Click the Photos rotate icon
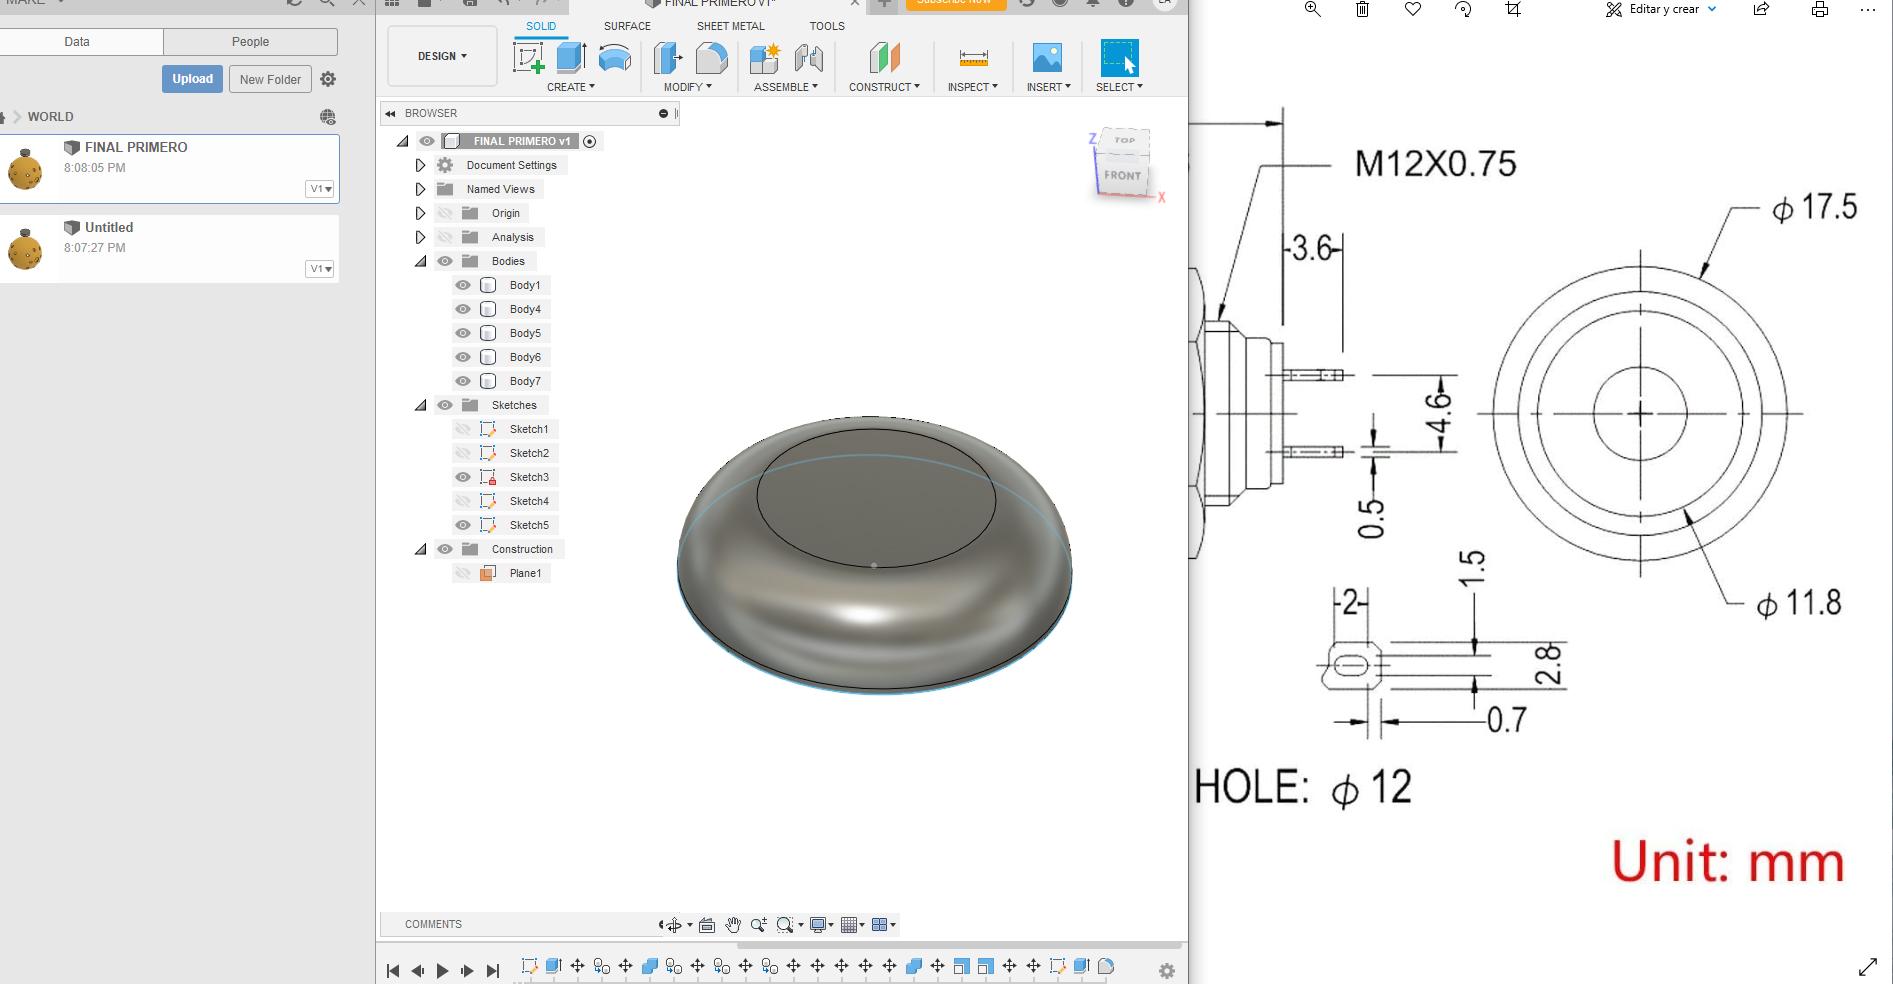The width and height of the screenshot is (1893, 984). click(x=1463, y=9)
